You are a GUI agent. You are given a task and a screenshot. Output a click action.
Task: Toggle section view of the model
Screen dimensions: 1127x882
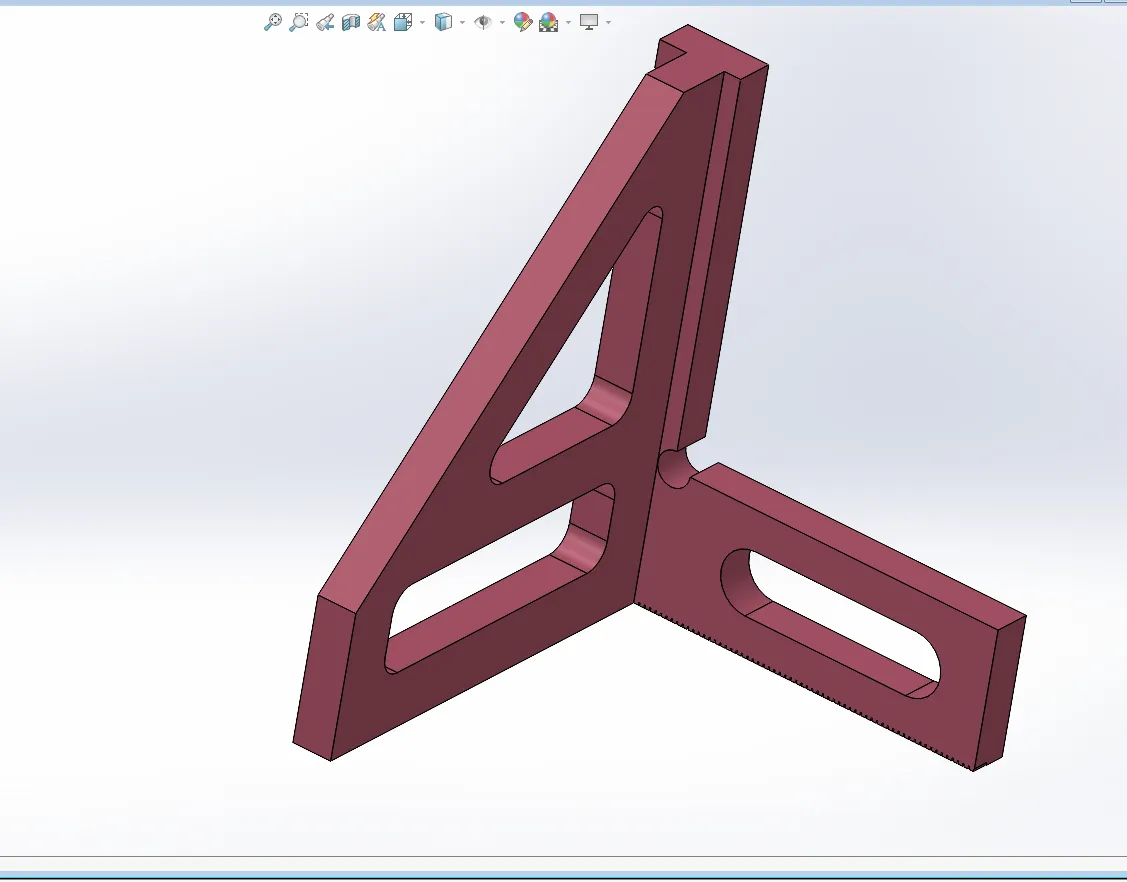(350, 22)
